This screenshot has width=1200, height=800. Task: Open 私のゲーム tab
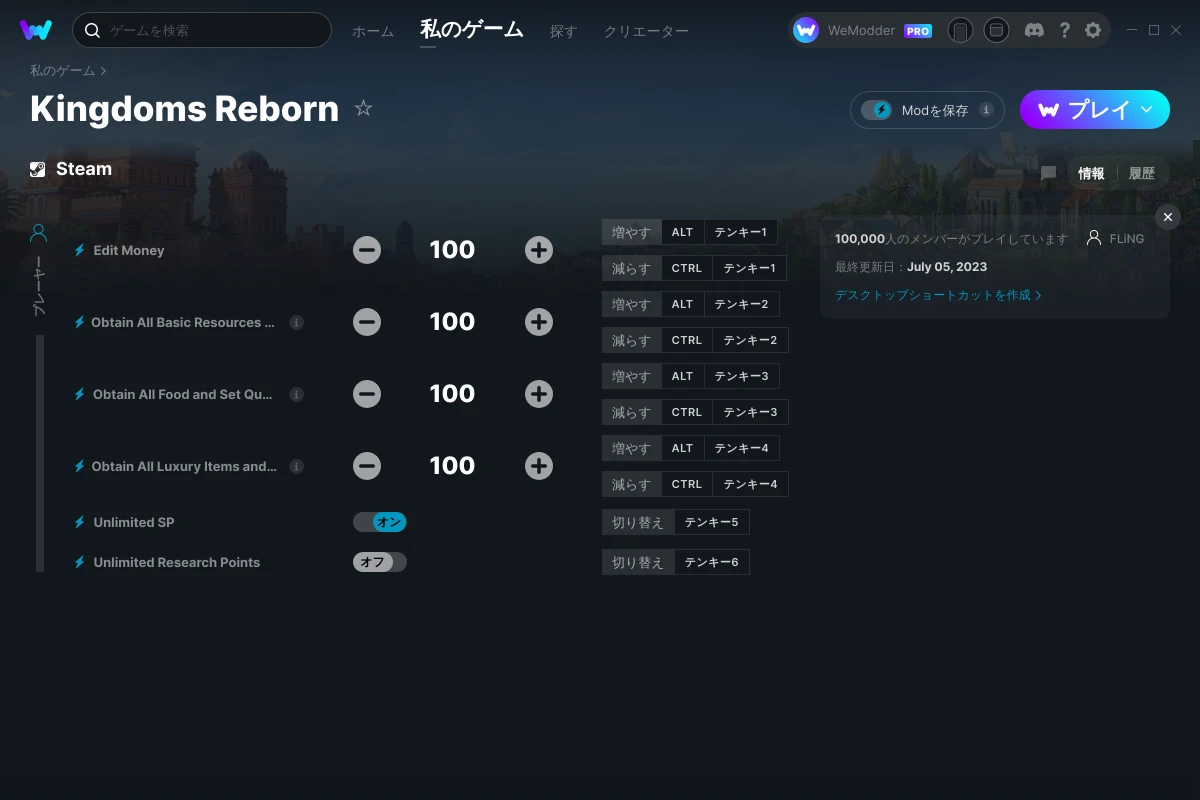472,30
